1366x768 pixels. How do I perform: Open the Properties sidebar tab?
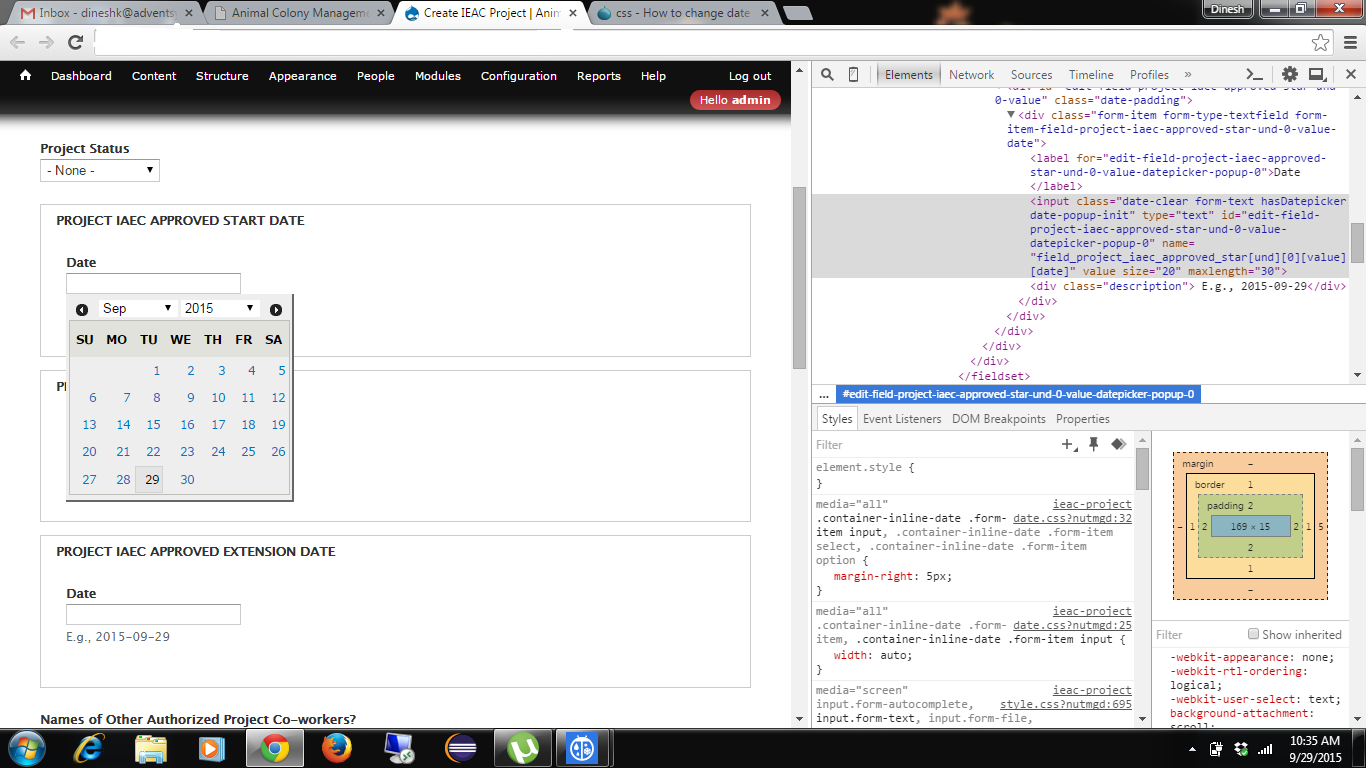click(1083, 419)
